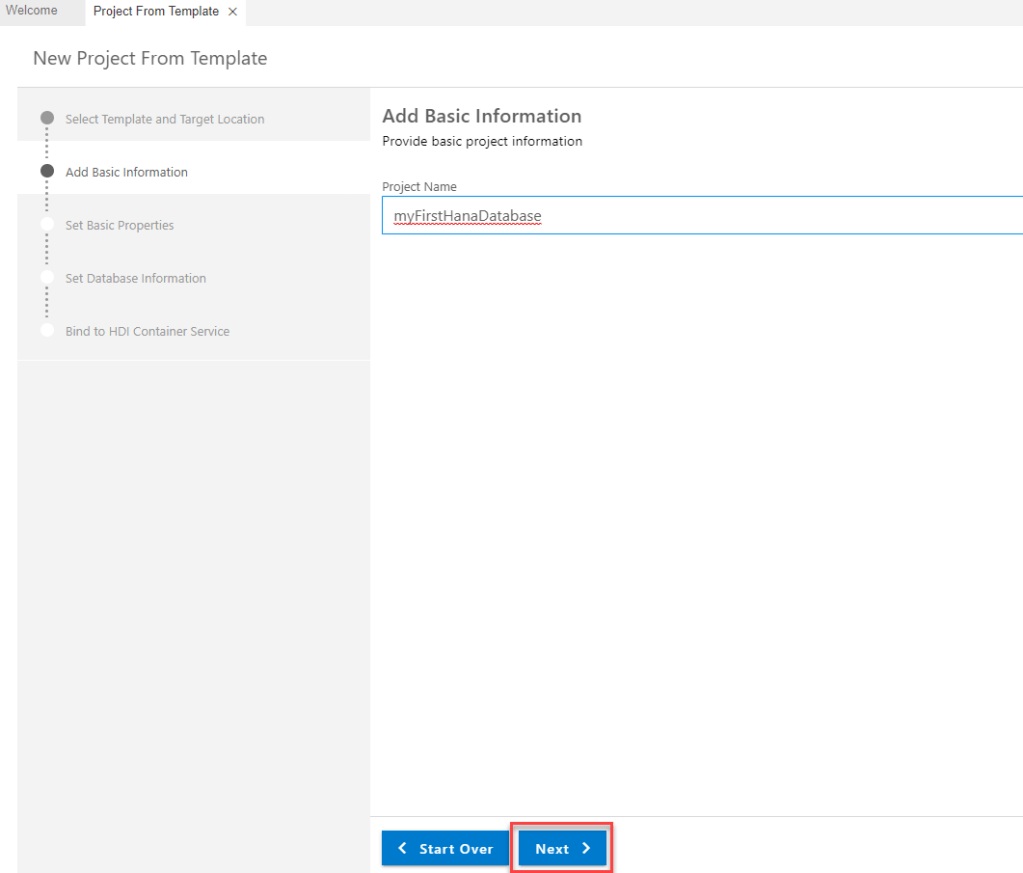This screenshot has height=873, width=1023.
Task: Open Bind to HDI Container Service step
Action: 147,331
